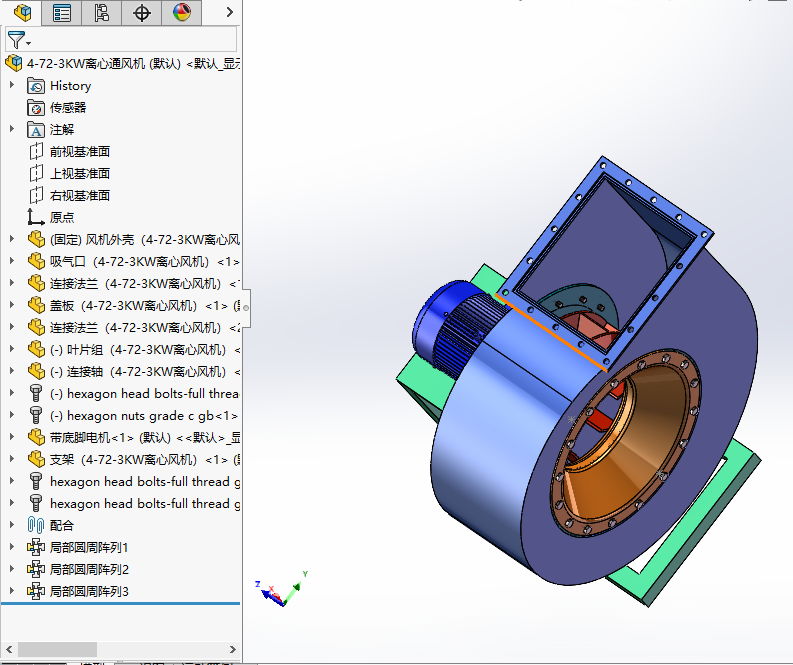Open the tree filter funnel dropdown

point(19,40)
